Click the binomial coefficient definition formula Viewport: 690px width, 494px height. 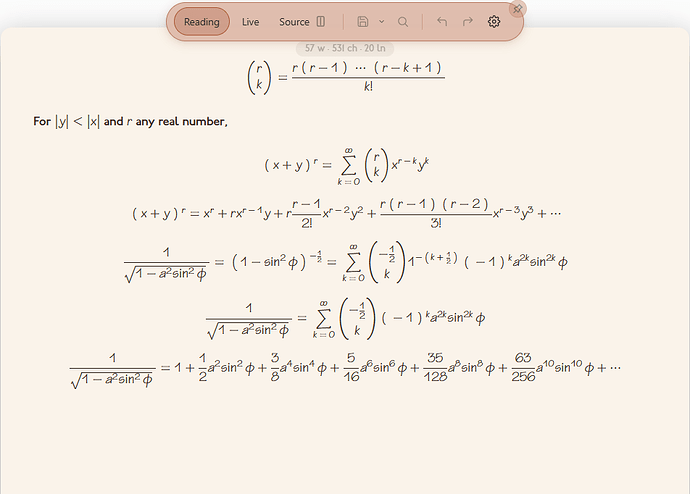point(346,77)
